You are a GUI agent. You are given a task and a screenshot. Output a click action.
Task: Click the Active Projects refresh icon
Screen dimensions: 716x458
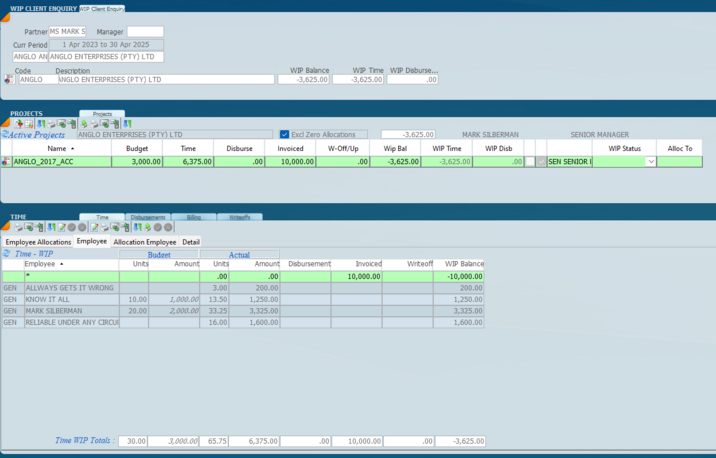point(4,134)
